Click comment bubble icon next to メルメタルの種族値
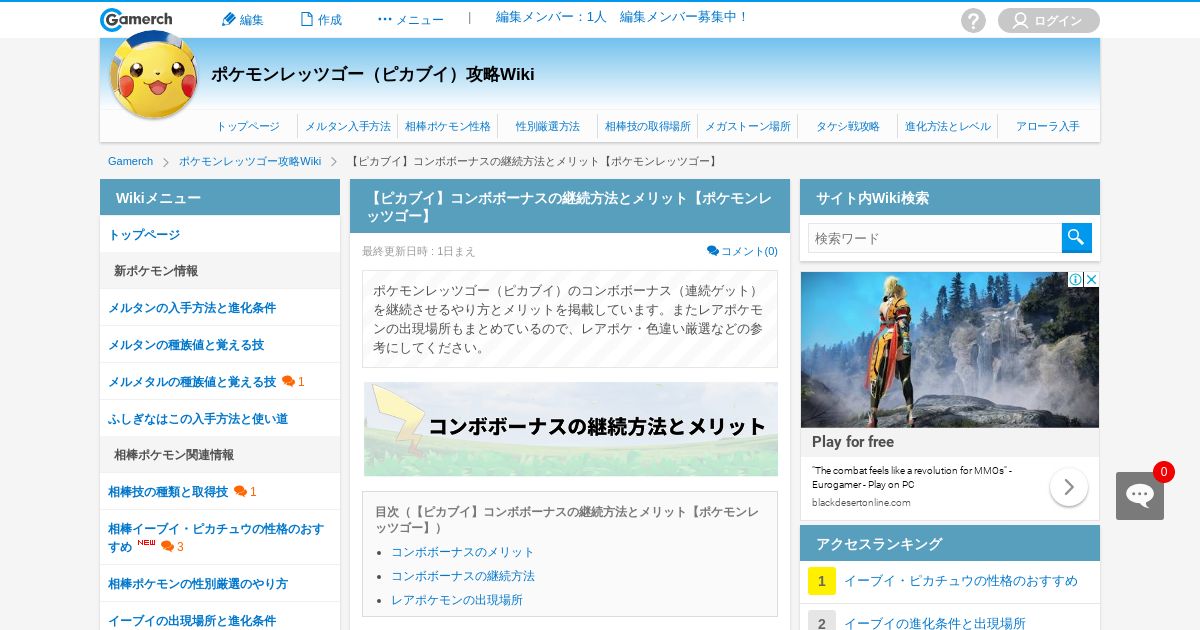This screenshot has height=630, width=1200. 288,381
